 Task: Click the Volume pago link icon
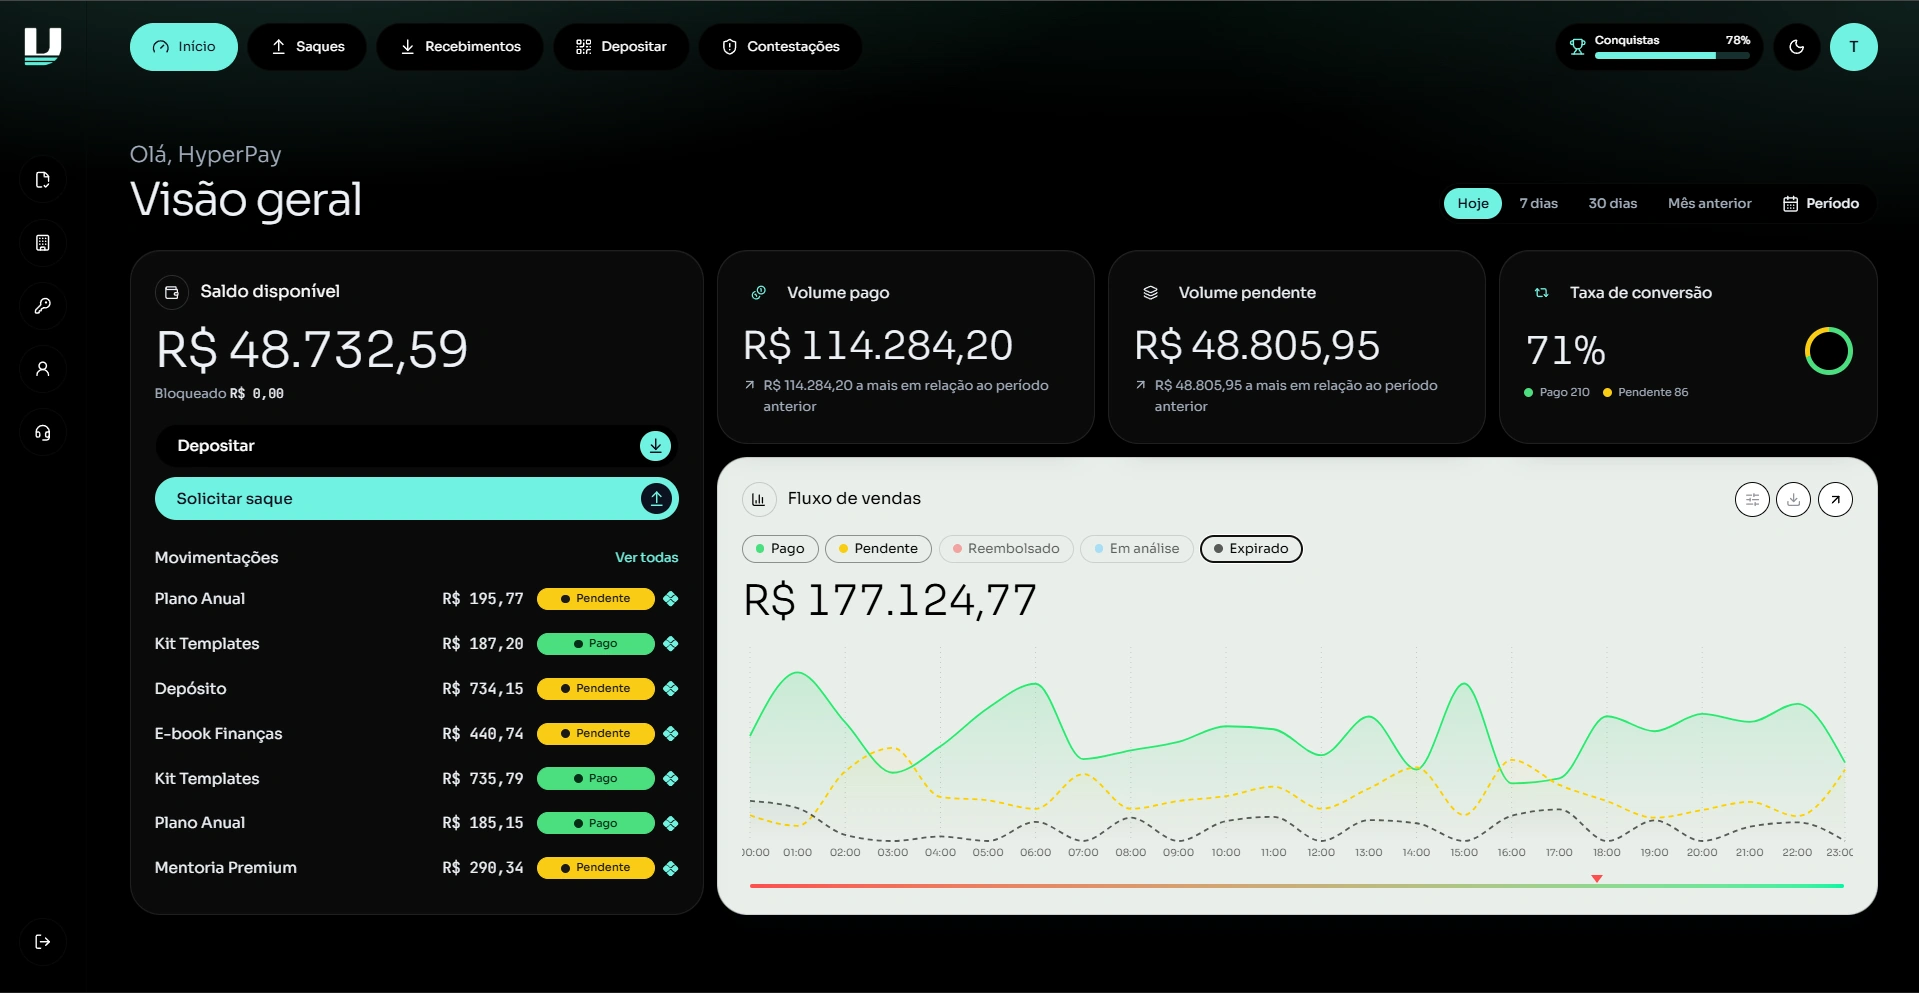click(759, 293)
